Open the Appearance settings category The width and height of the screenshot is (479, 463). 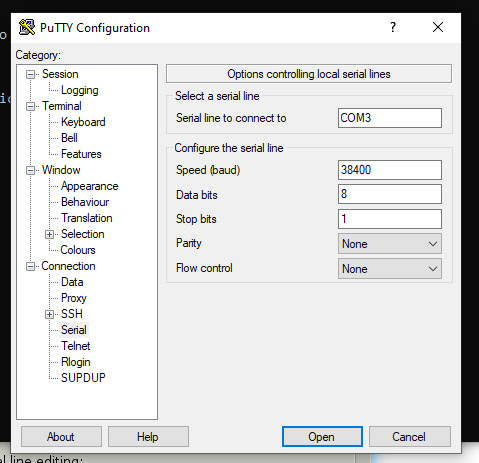point(89,186)
